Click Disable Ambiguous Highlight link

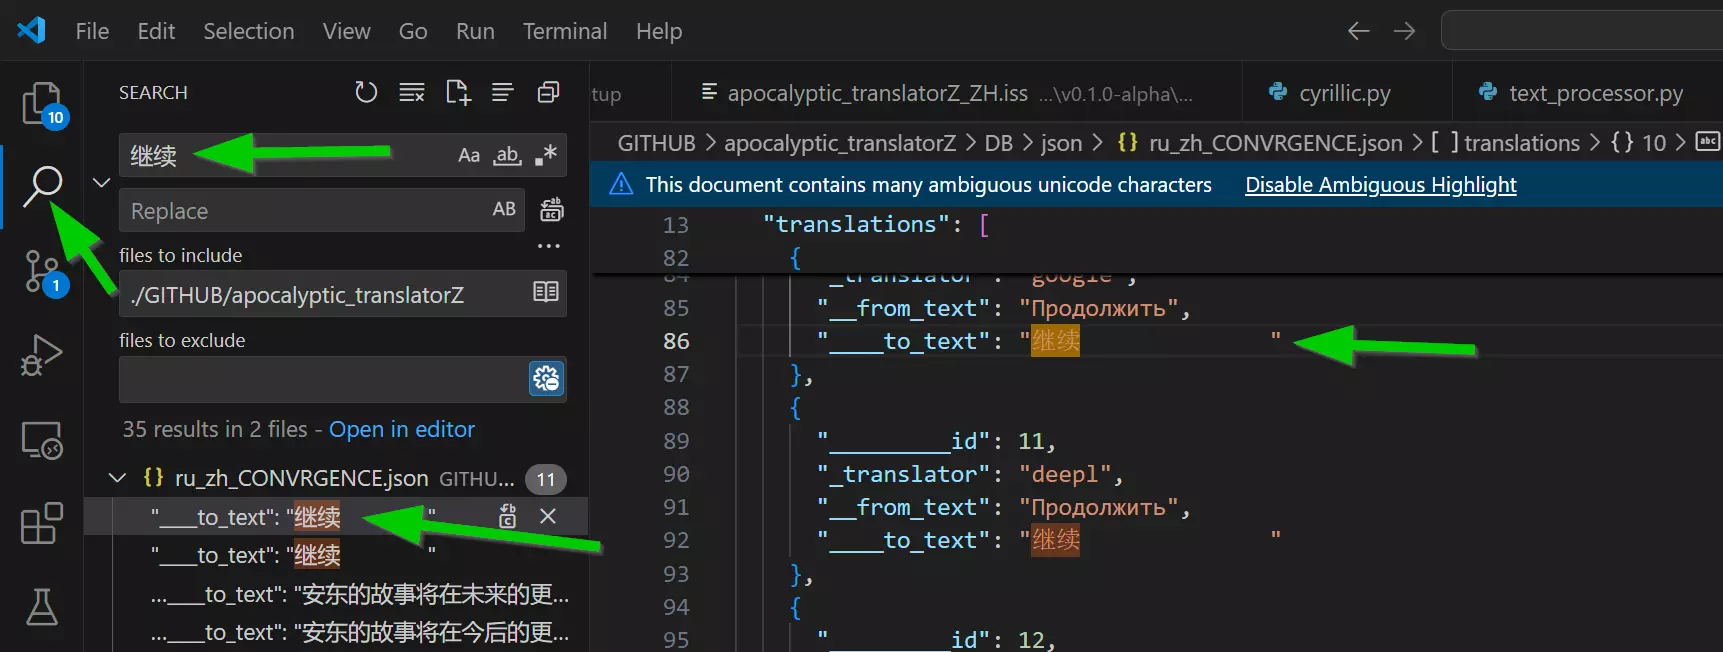click(1380, 185)
